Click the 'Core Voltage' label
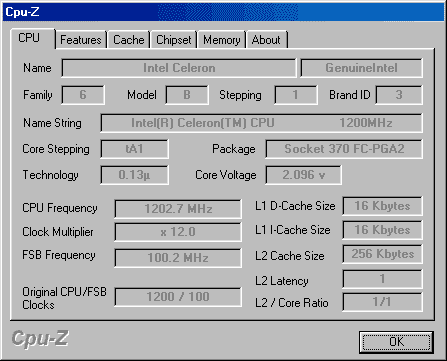The width and height of the screenshot is (447, 361). click(226, 175)
